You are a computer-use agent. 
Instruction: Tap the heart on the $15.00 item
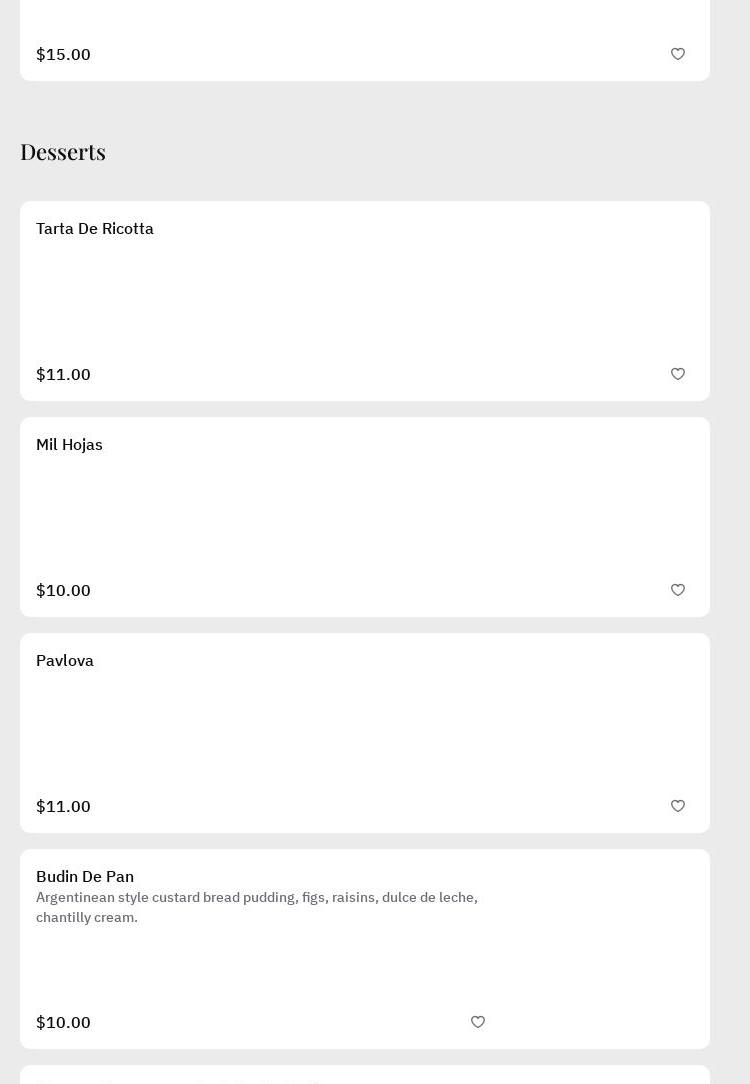pyautogui.click(x=678, y=54)
